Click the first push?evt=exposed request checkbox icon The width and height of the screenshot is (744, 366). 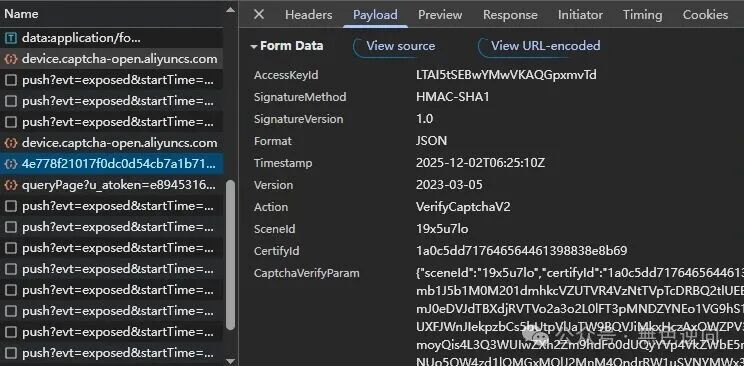(x=10, y=80)
